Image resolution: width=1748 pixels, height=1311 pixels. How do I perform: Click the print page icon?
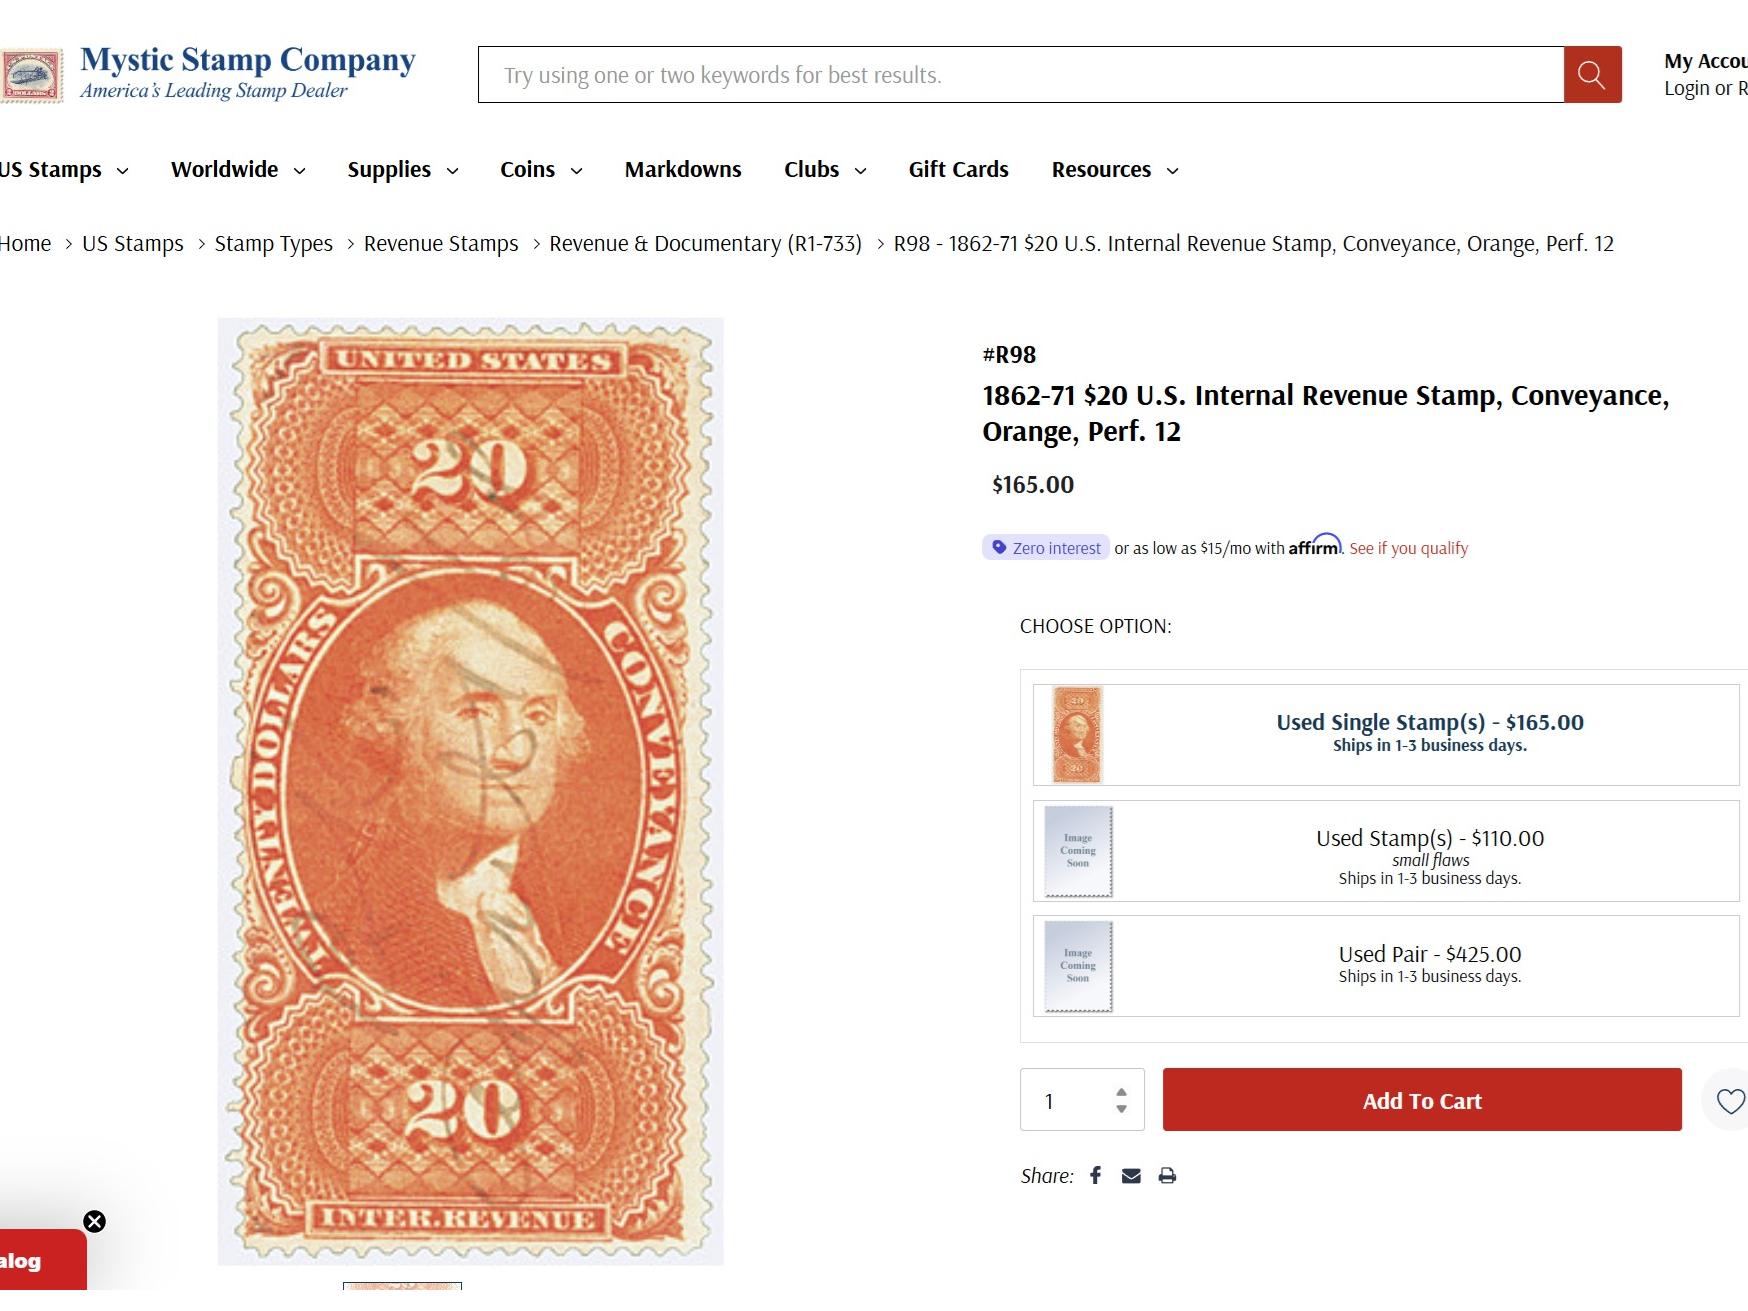tap(1167, 1176)
